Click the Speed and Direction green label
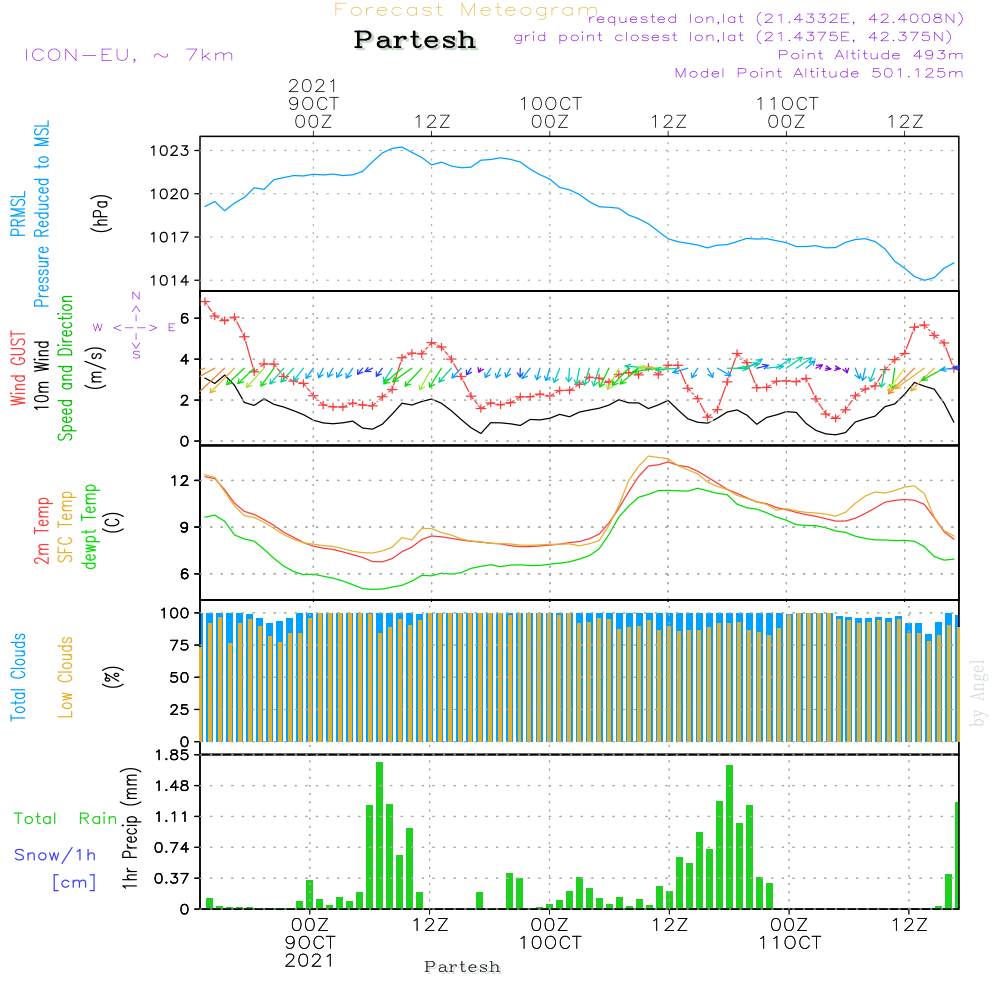Screen dimensions: 1000x1000 [66, 368]
